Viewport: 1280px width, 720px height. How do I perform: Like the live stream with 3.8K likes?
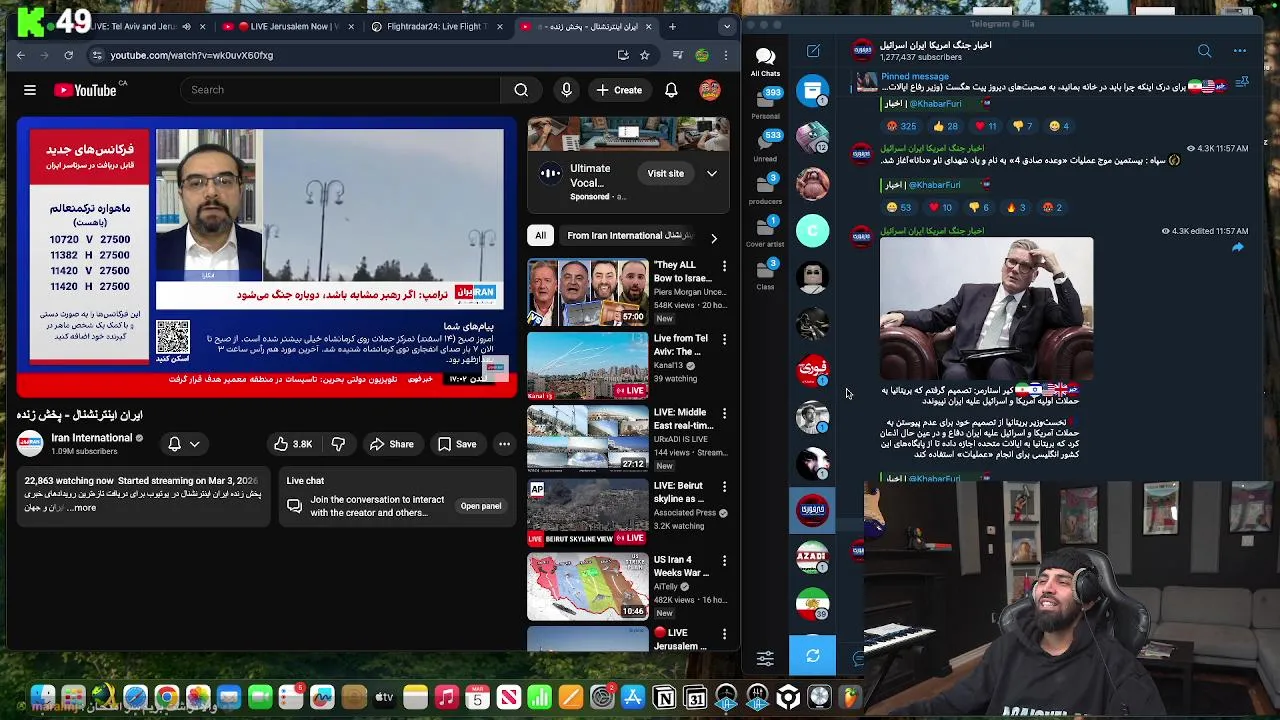coord(293,444)
